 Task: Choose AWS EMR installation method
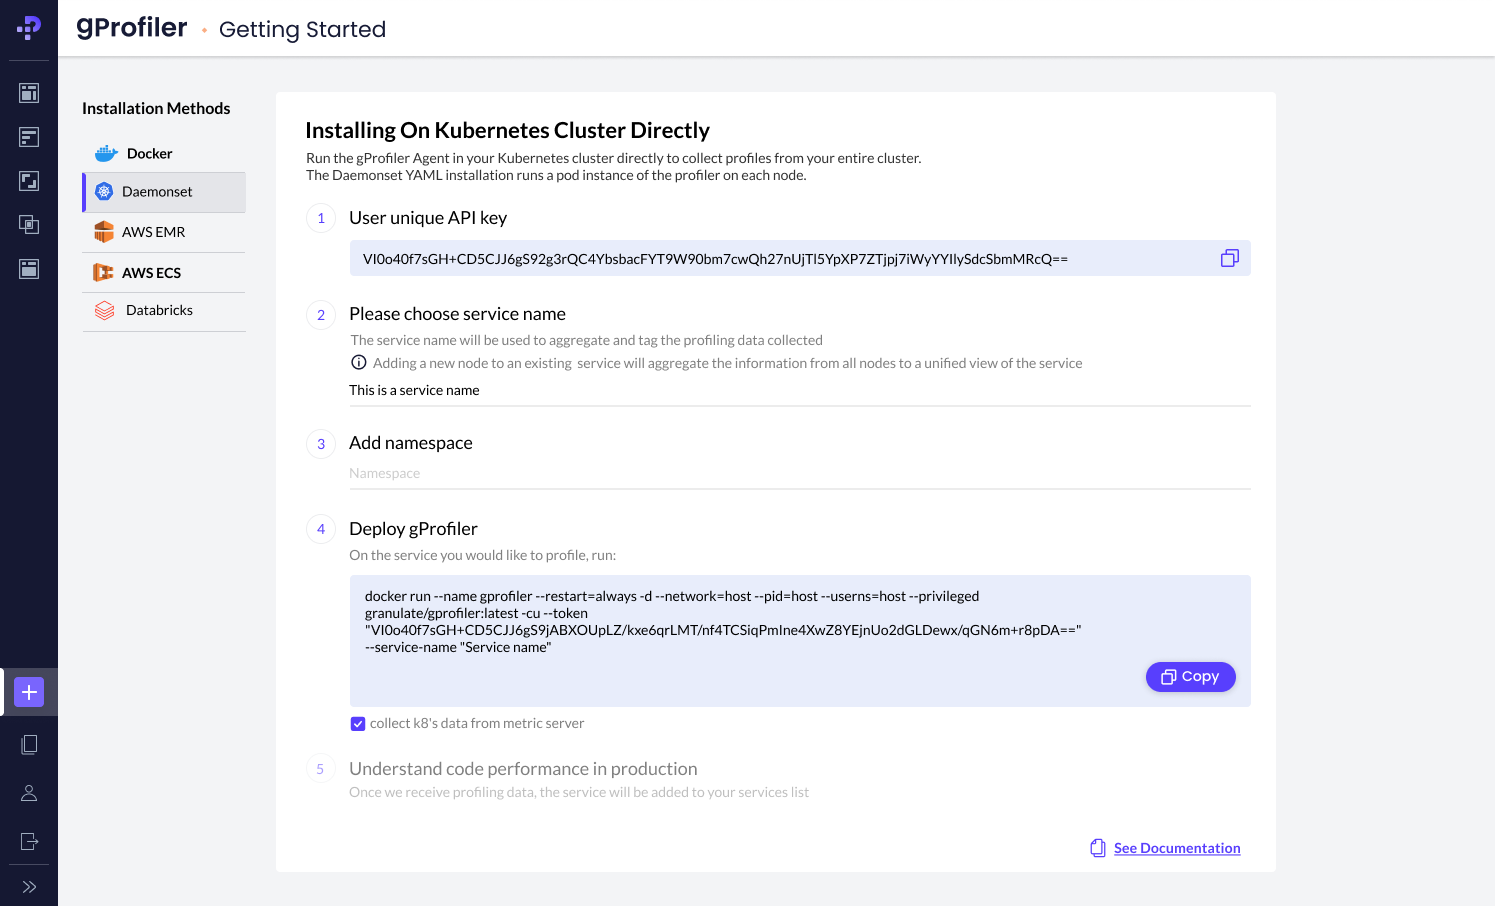click(153, 232)
